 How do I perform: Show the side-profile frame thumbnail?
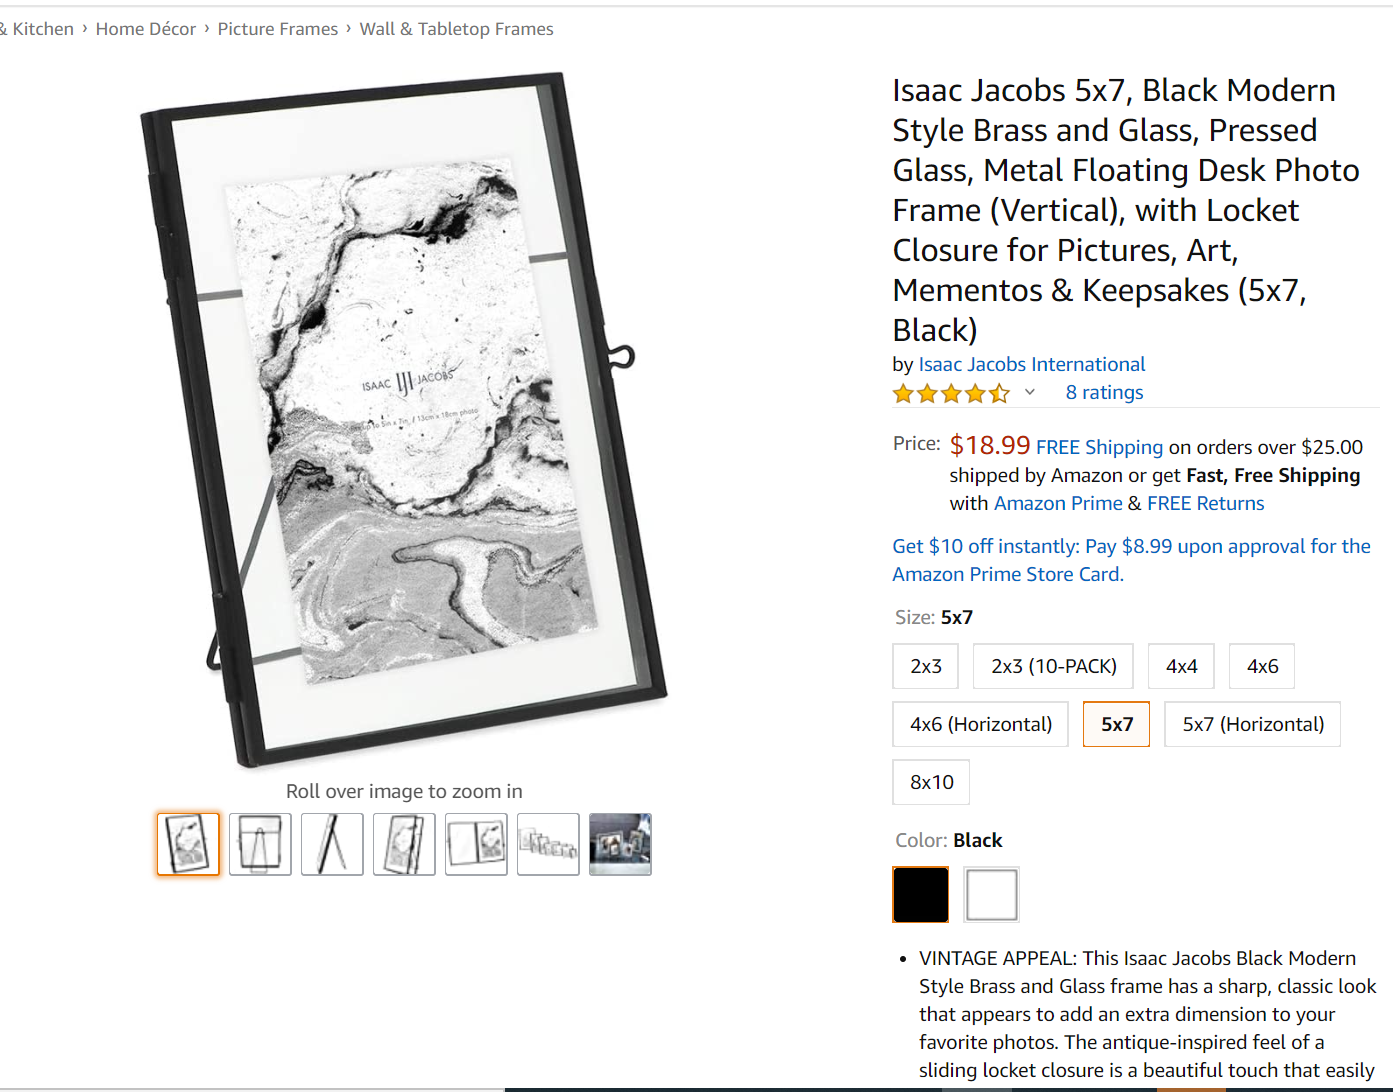pos(332,844)
